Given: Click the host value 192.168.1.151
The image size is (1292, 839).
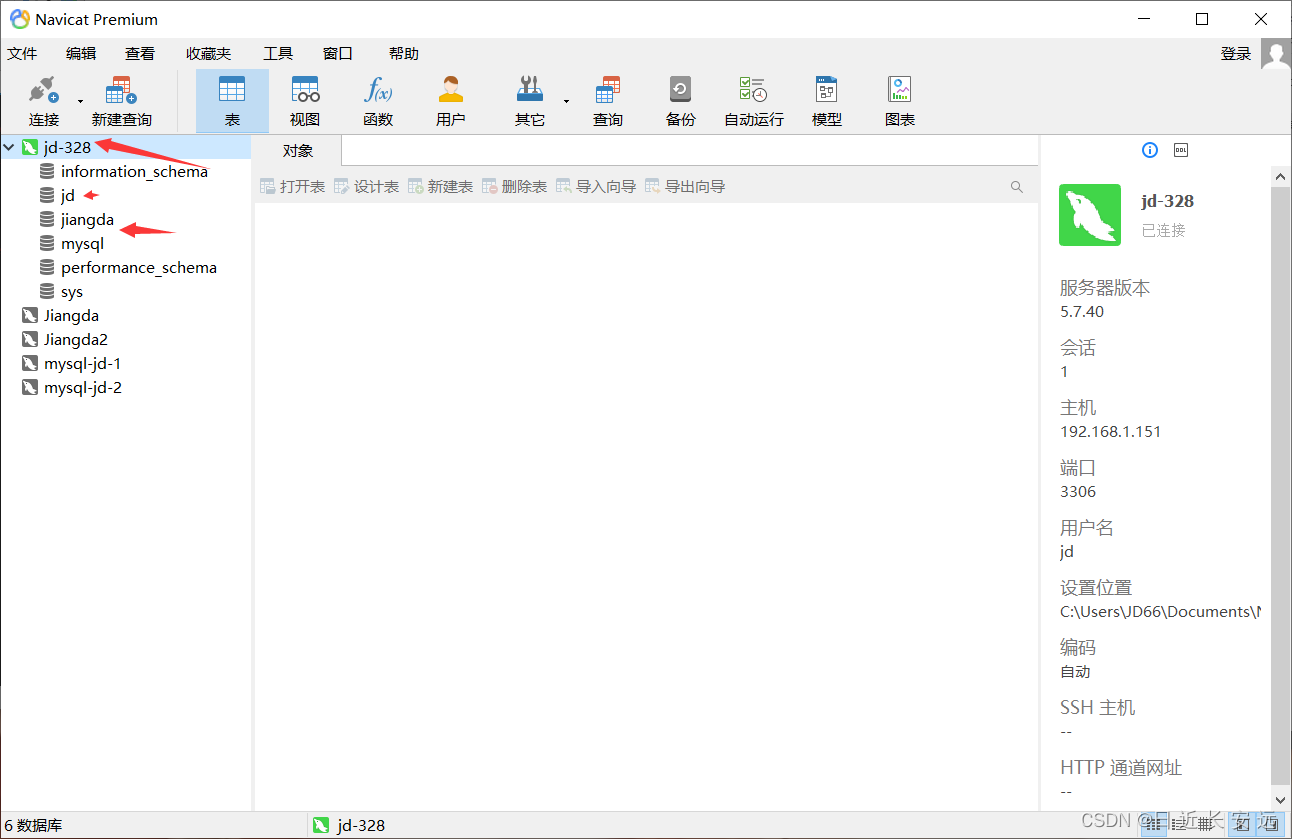Looking at the screenshot, I should (x=1110, y=432).
